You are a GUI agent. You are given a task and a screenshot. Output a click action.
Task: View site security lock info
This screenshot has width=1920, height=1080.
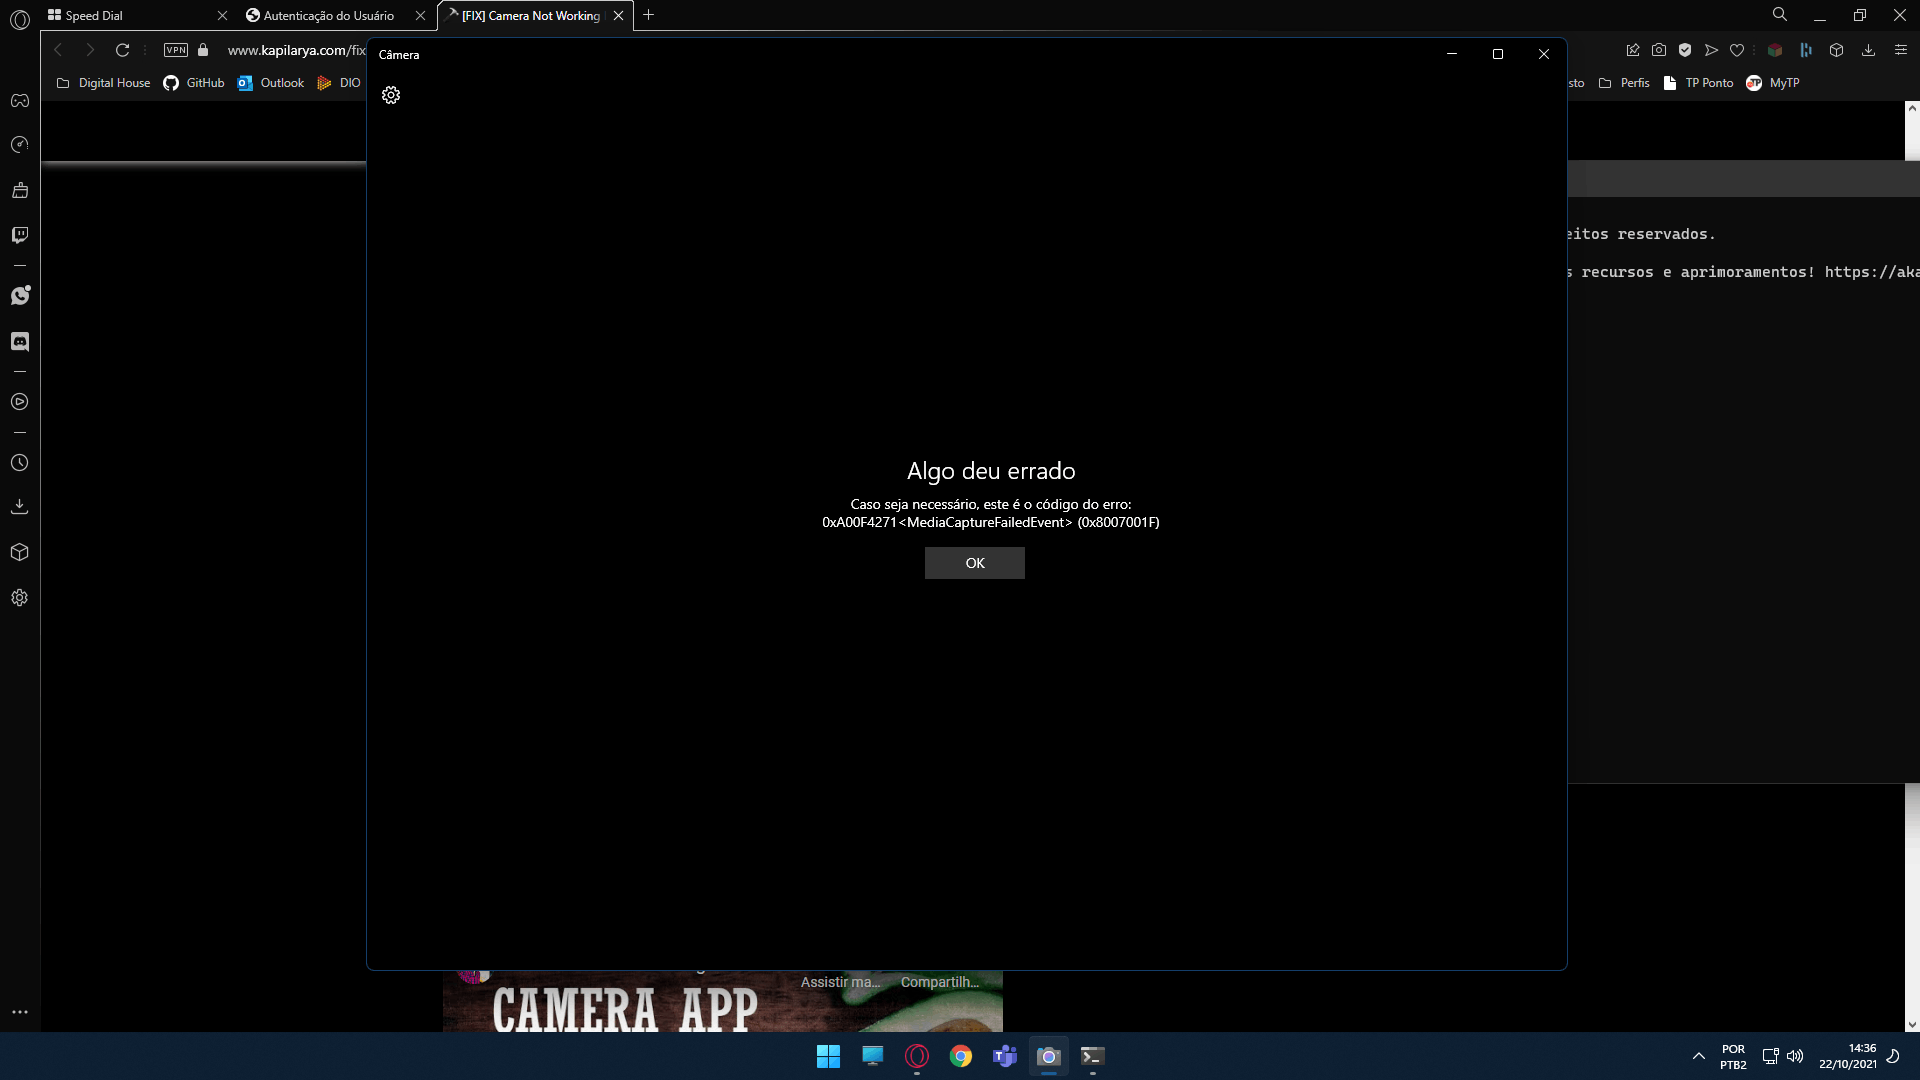[203, 50]
